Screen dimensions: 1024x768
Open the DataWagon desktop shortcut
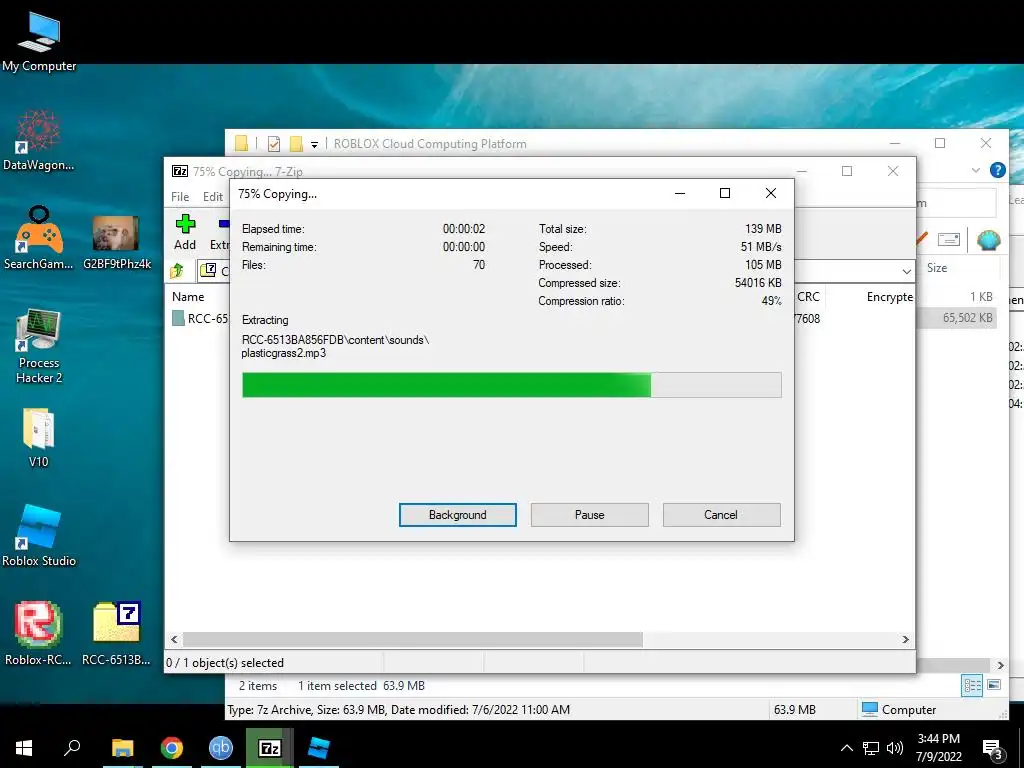(x=39, y=139)
